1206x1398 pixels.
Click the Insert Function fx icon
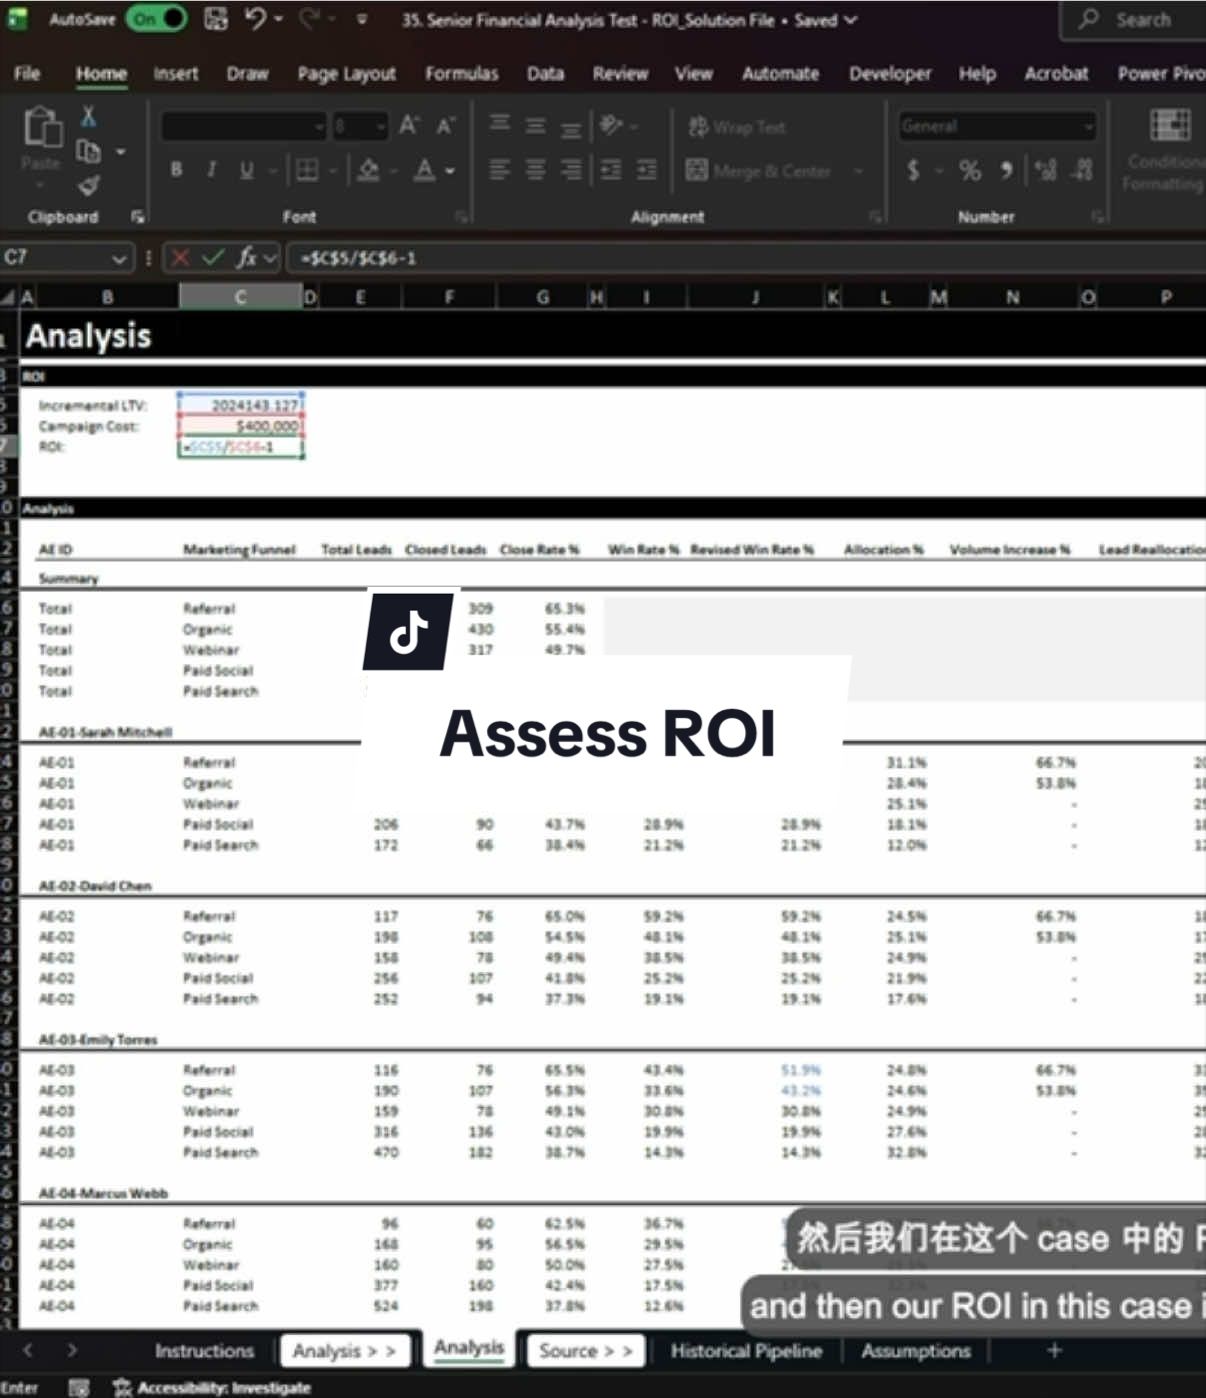coord(246,258)
